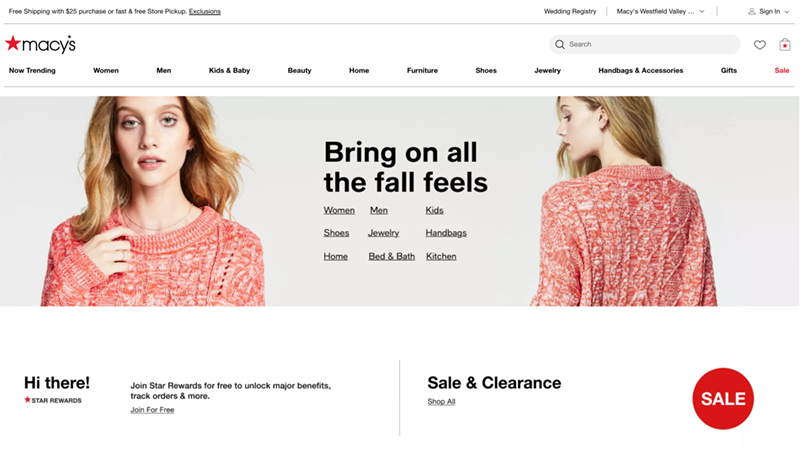Click the magnifying glass search icon
The image size is (800, 450).
560,45
